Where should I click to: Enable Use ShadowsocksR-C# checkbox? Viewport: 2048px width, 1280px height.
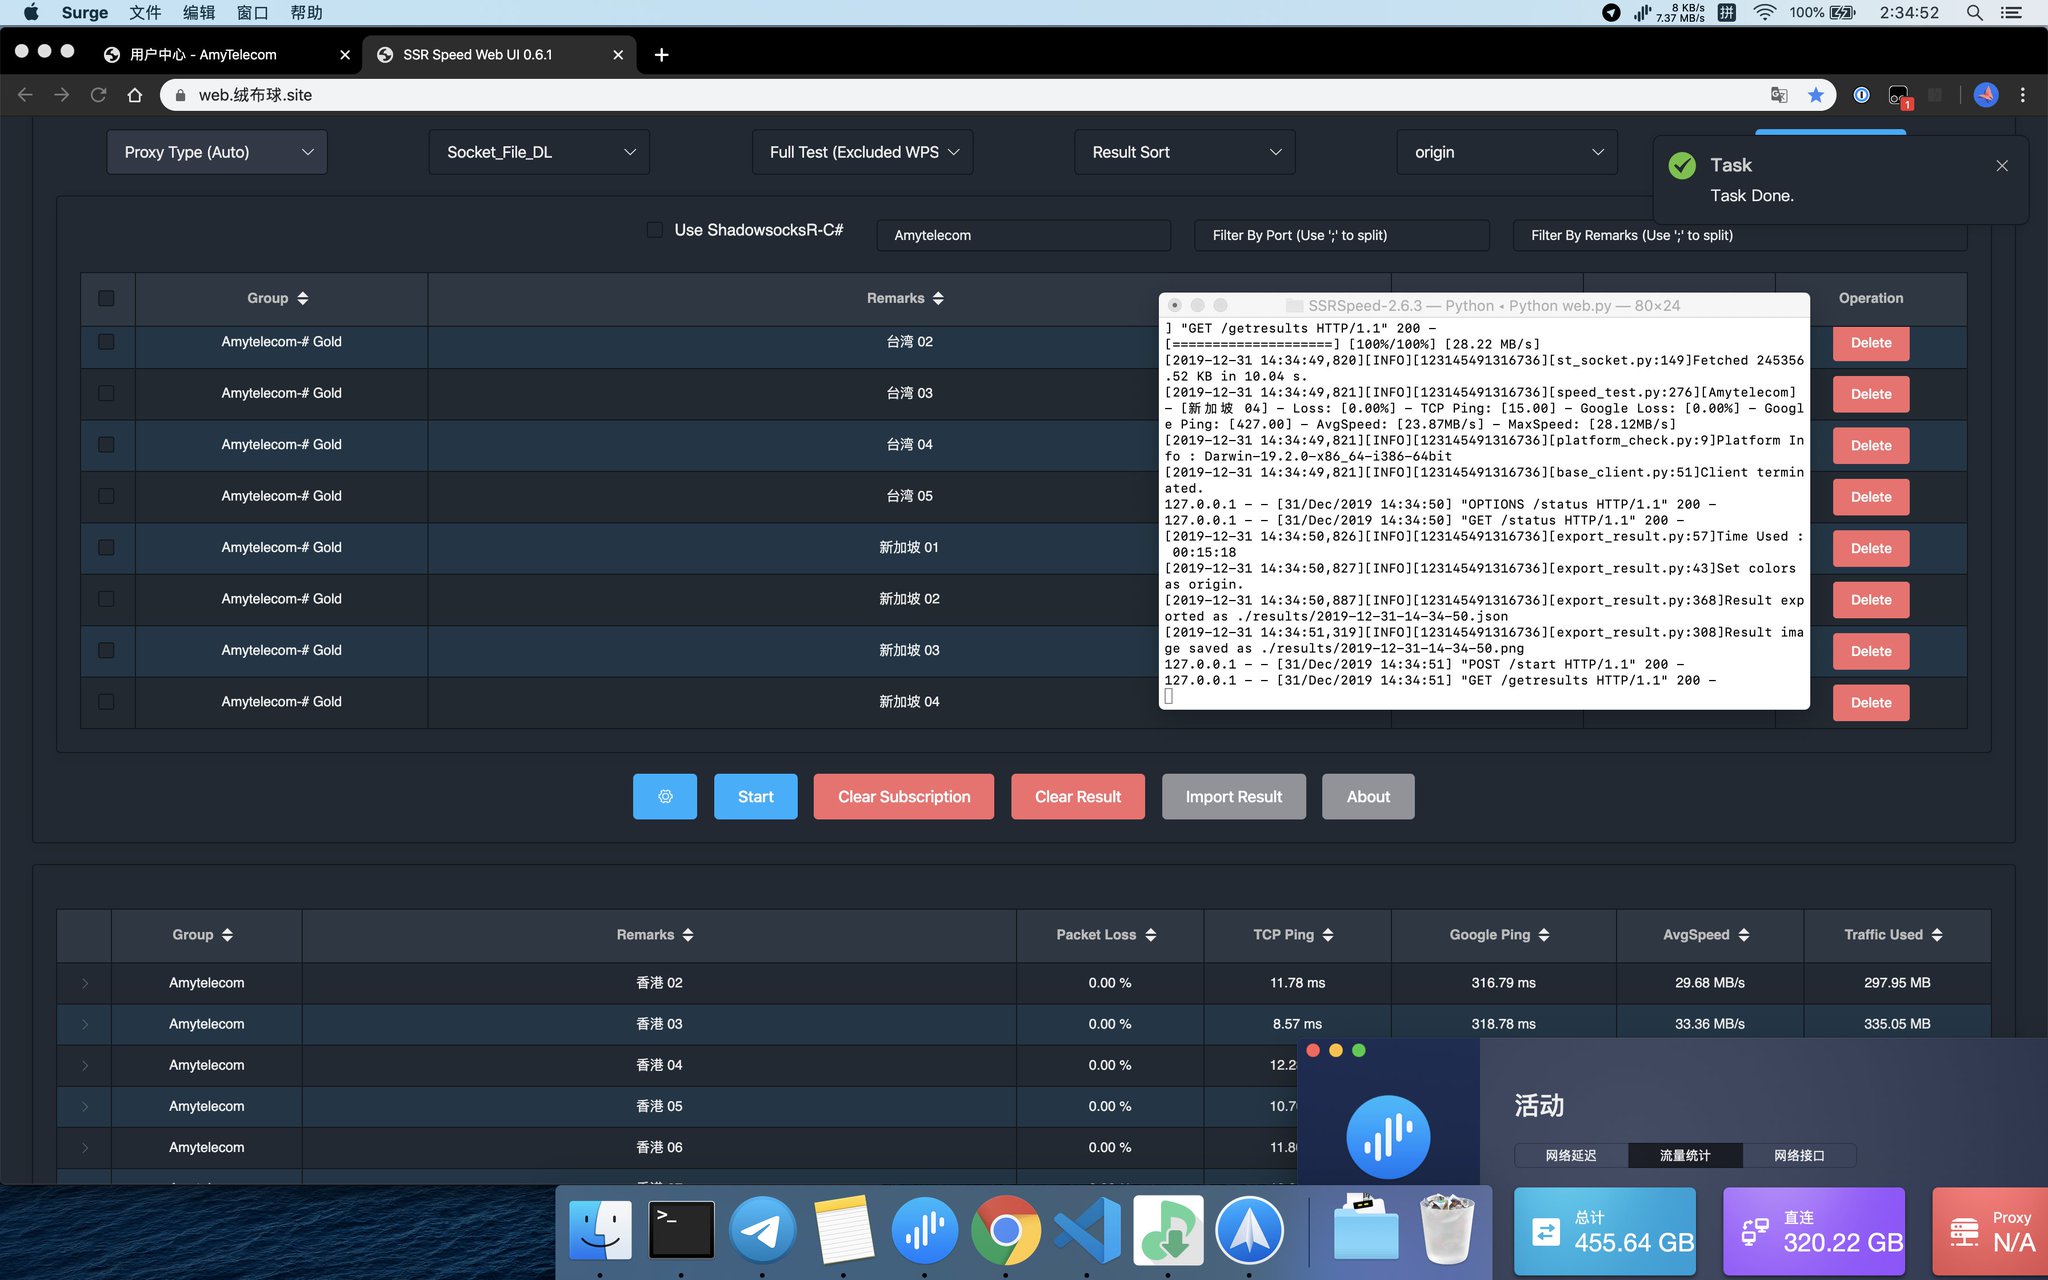[655, 230]
